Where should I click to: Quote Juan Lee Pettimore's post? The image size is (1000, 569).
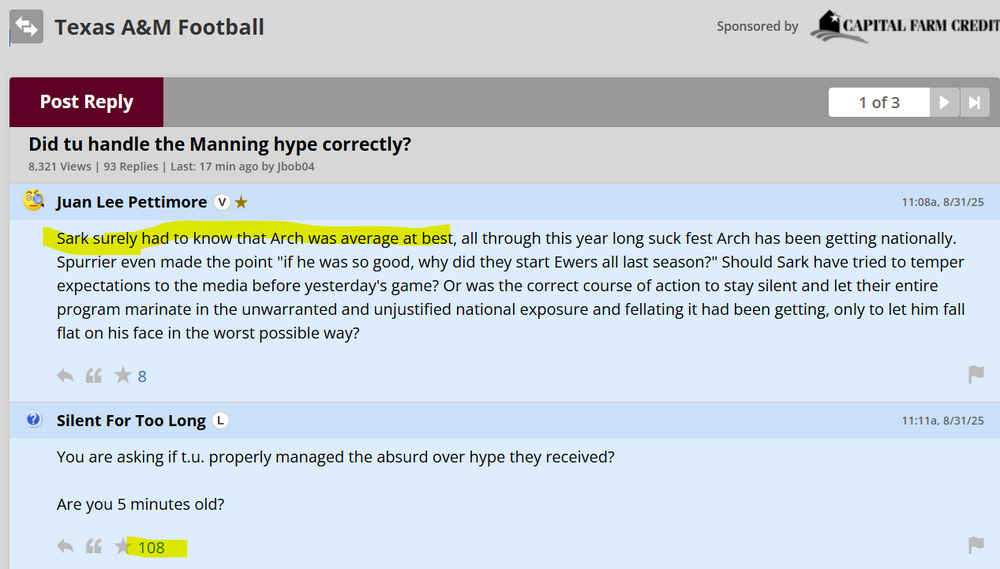coord(94,376)
